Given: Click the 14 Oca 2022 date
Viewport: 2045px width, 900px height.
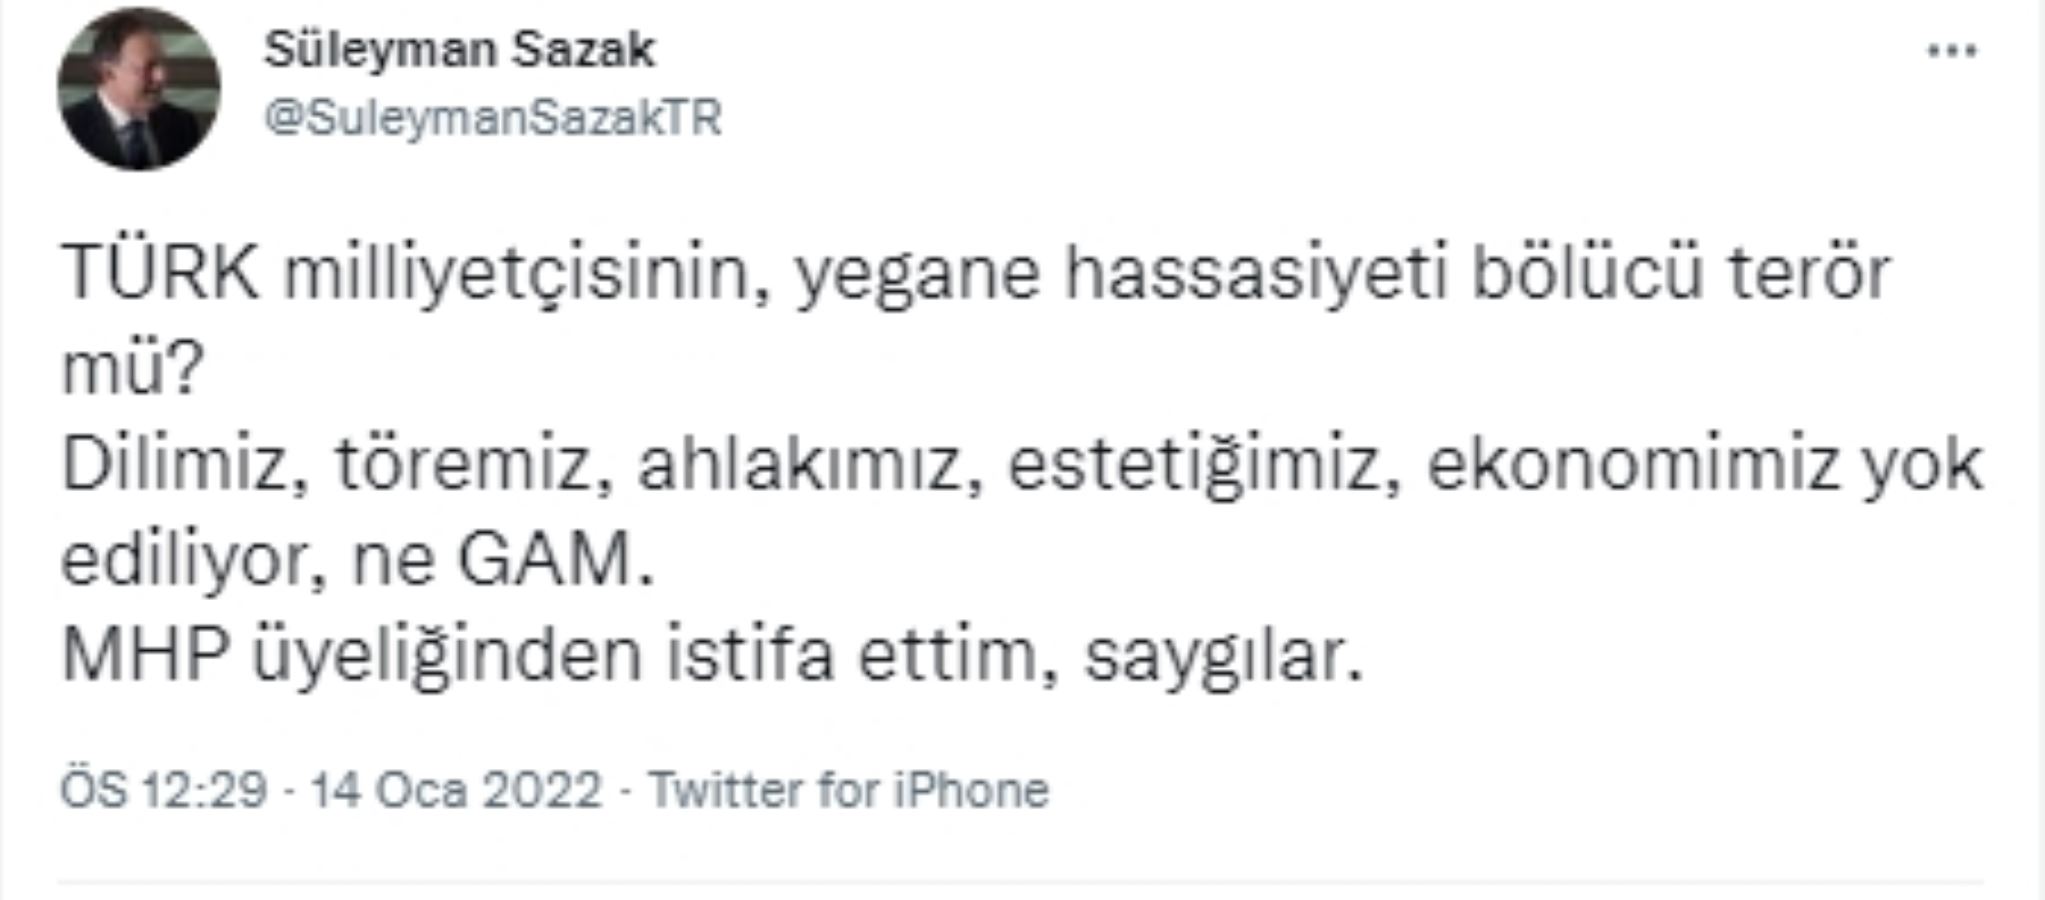Looking at the screenshot, I should pyautogui.click(x=456, y=790).
